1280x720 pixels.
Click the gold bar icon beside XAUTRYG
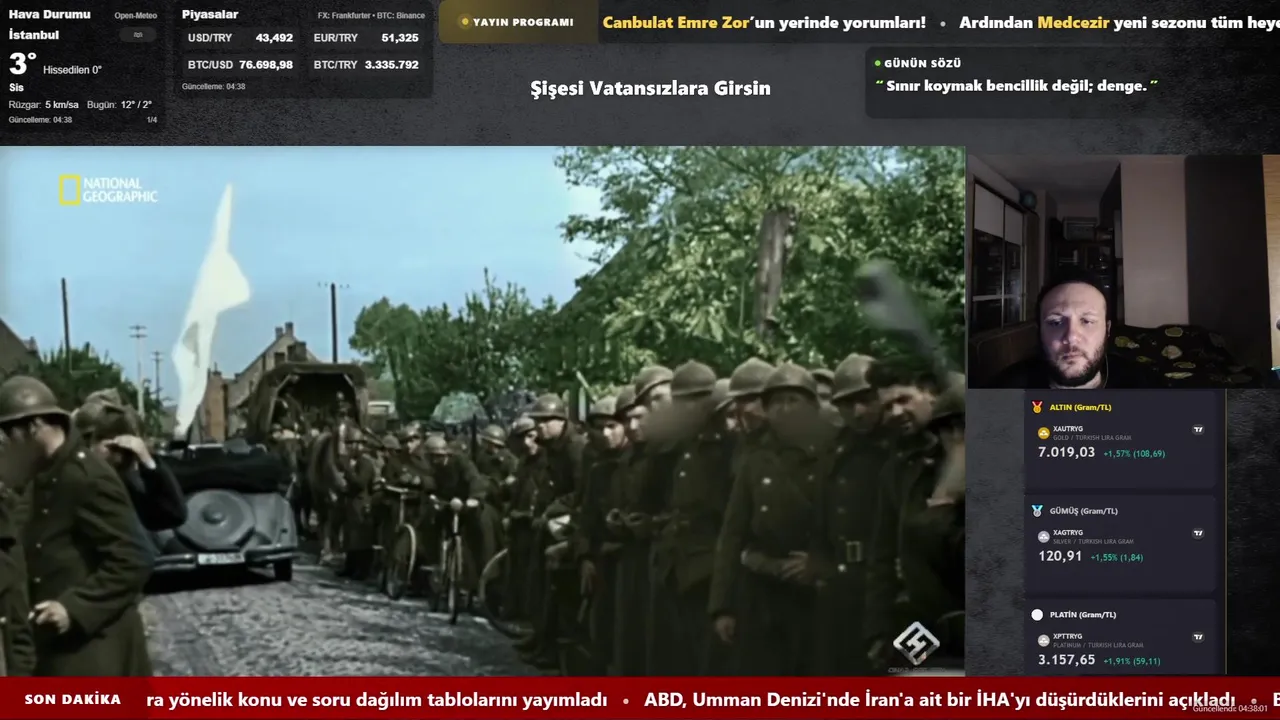tap(1044, 433)
